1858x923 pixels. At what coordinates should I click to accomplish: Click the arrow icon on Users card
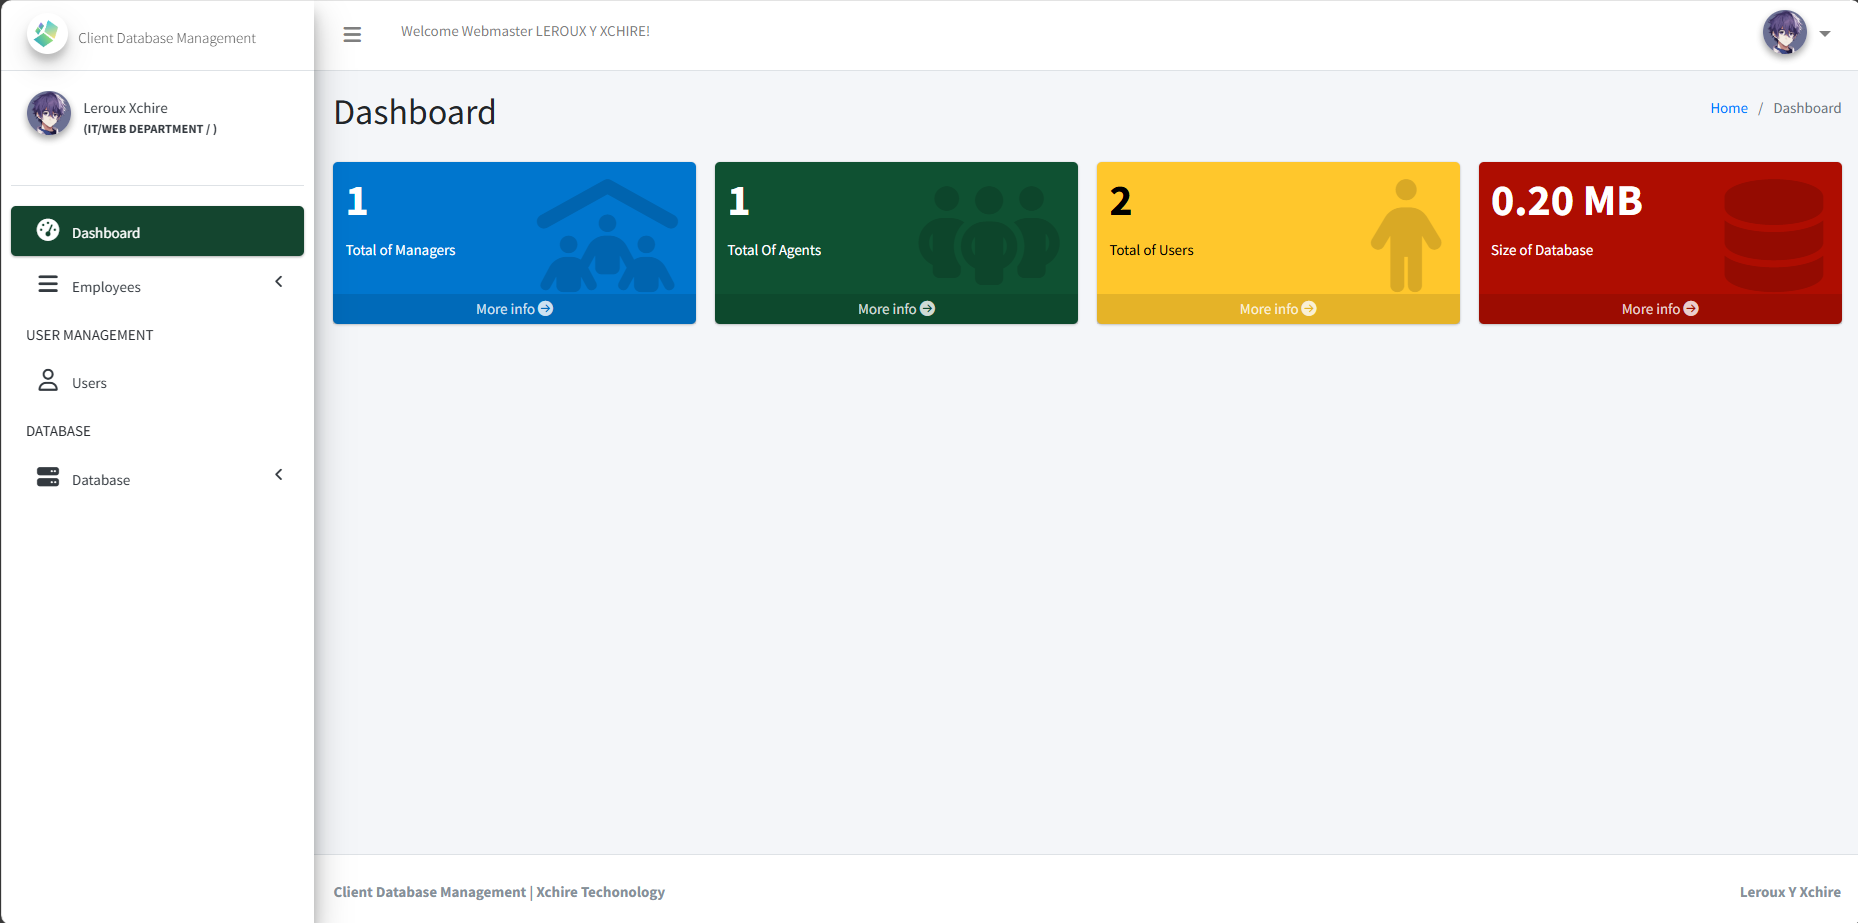[1309, 309]
